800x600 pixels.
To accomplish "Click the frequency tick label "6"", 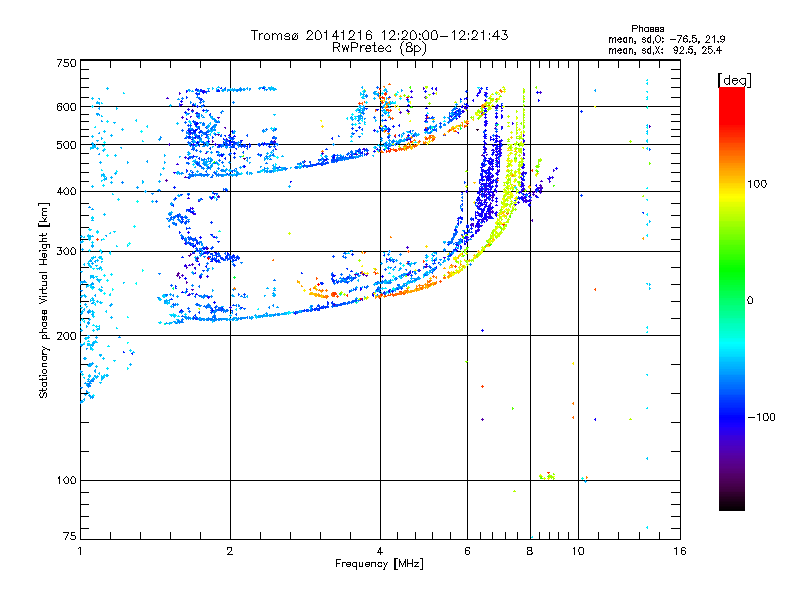I will tap(467, 551).
